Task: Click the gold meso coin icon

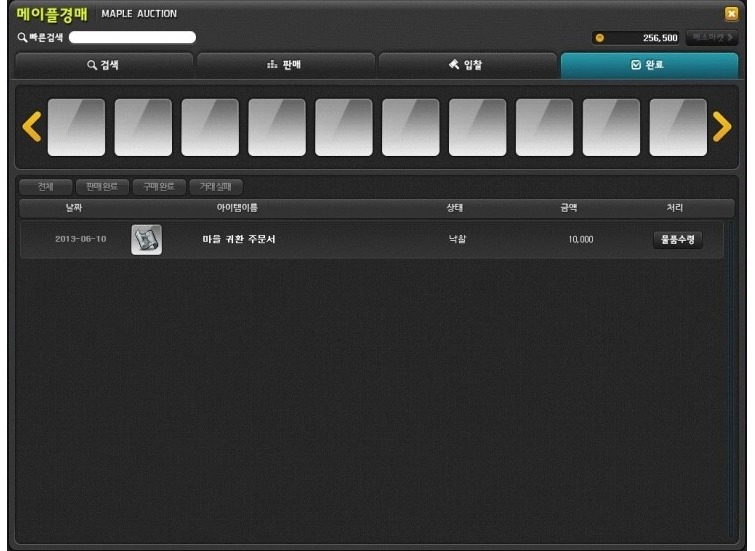Action: (x=600, y=38)
